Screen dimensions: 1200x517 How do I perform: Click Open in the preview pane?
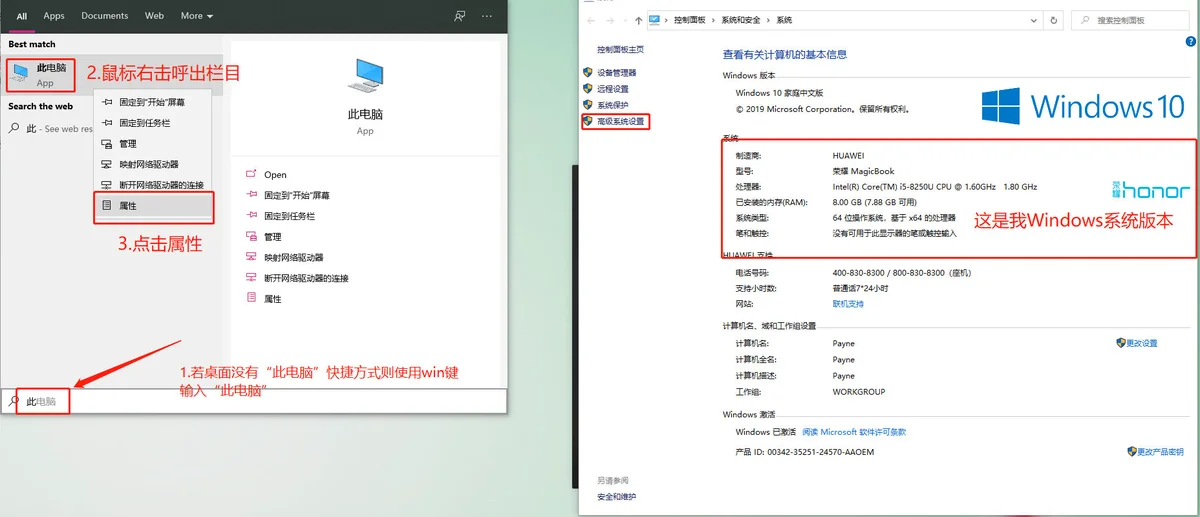(275, 175)
